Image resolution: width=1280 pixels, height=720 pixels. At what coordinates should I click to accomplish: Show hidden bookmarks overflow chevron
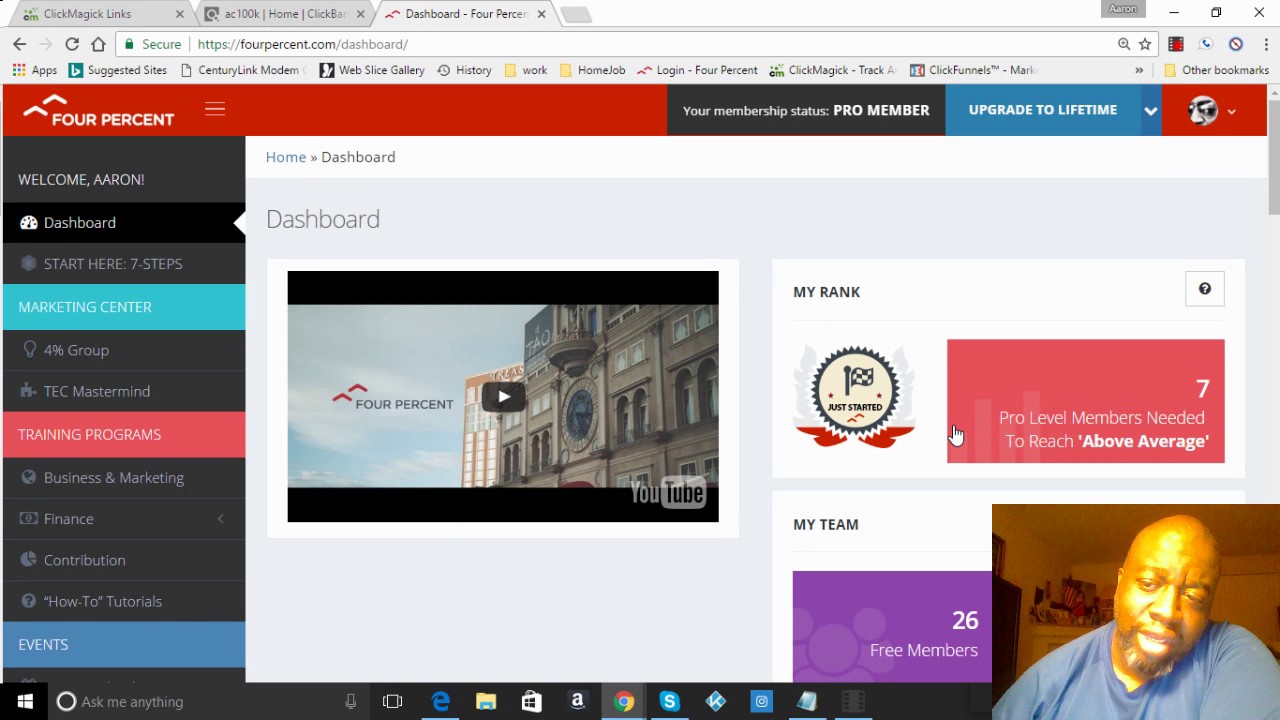click(x=1139, y=70)
